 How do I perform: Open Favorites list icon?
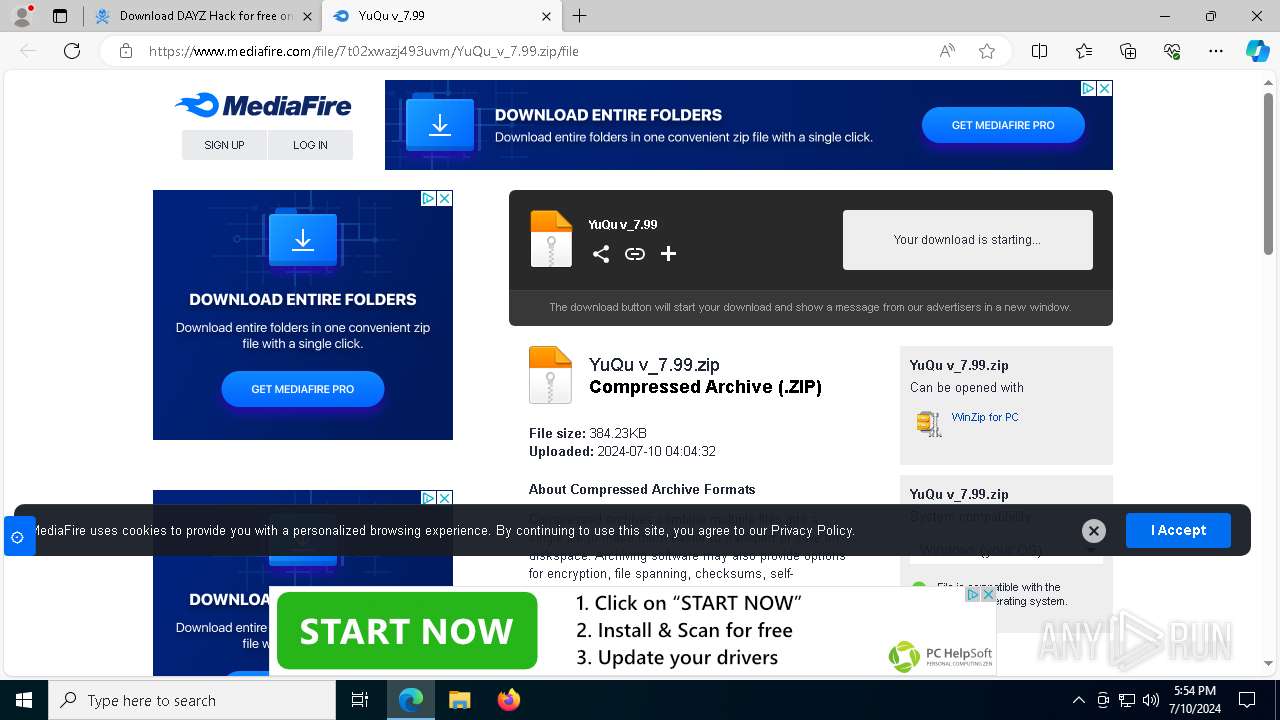point(1084,51)
